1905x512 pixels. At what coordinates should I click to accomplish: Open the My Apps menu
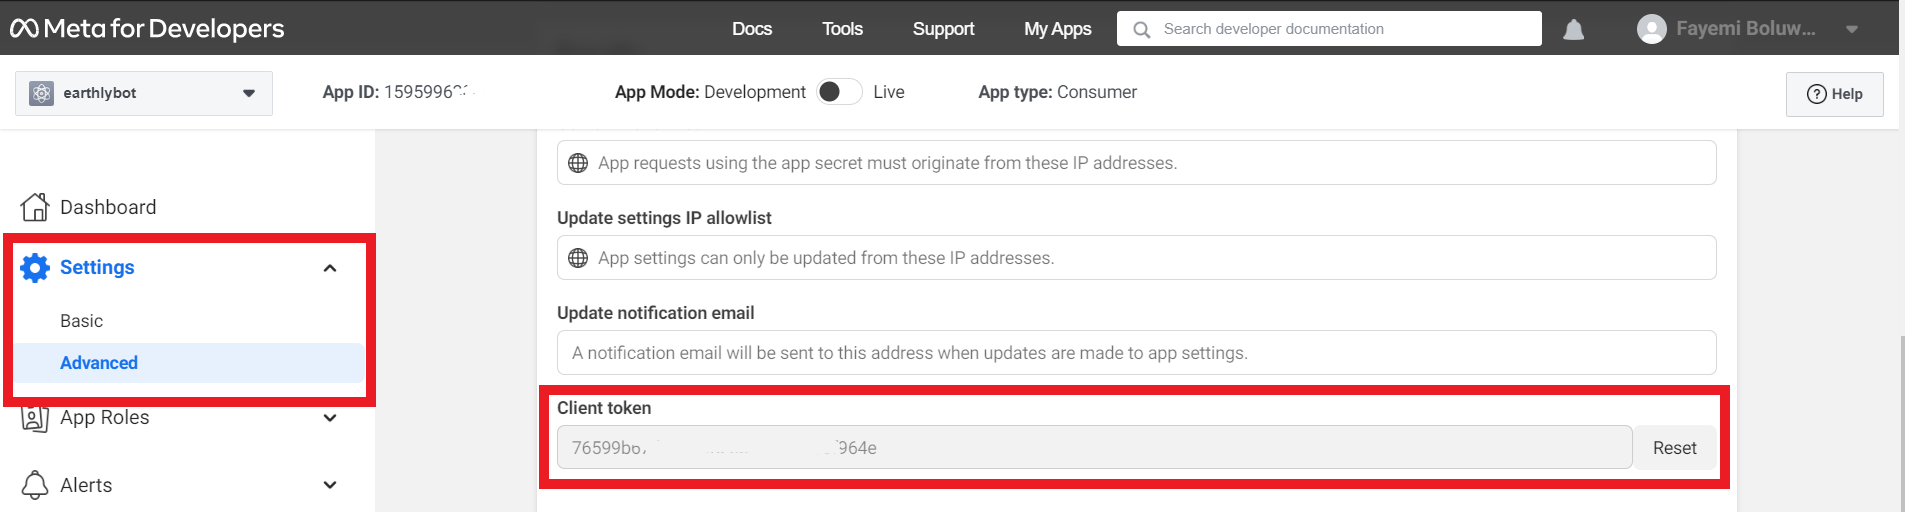tap(1057, 29)
